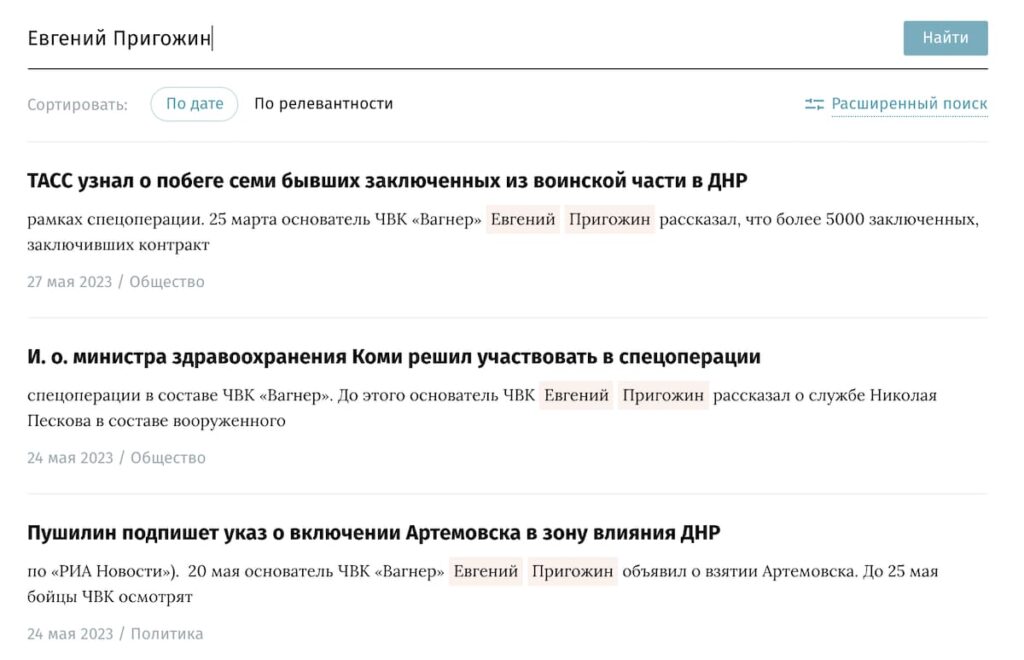This screenshot has height=660, width=1024.
Task: Select the Политика category under the Пушилин article
Action: 167,634
